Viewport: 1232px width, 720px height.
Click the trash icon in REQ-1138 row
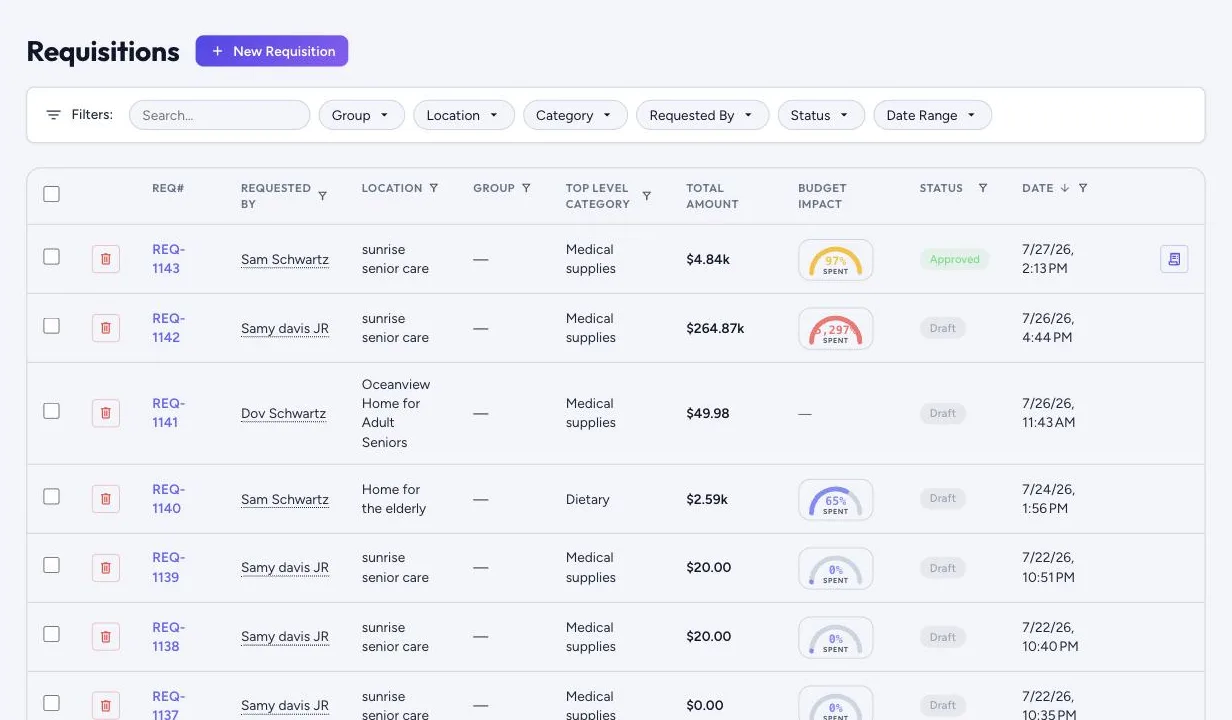(x=106, y=637)
